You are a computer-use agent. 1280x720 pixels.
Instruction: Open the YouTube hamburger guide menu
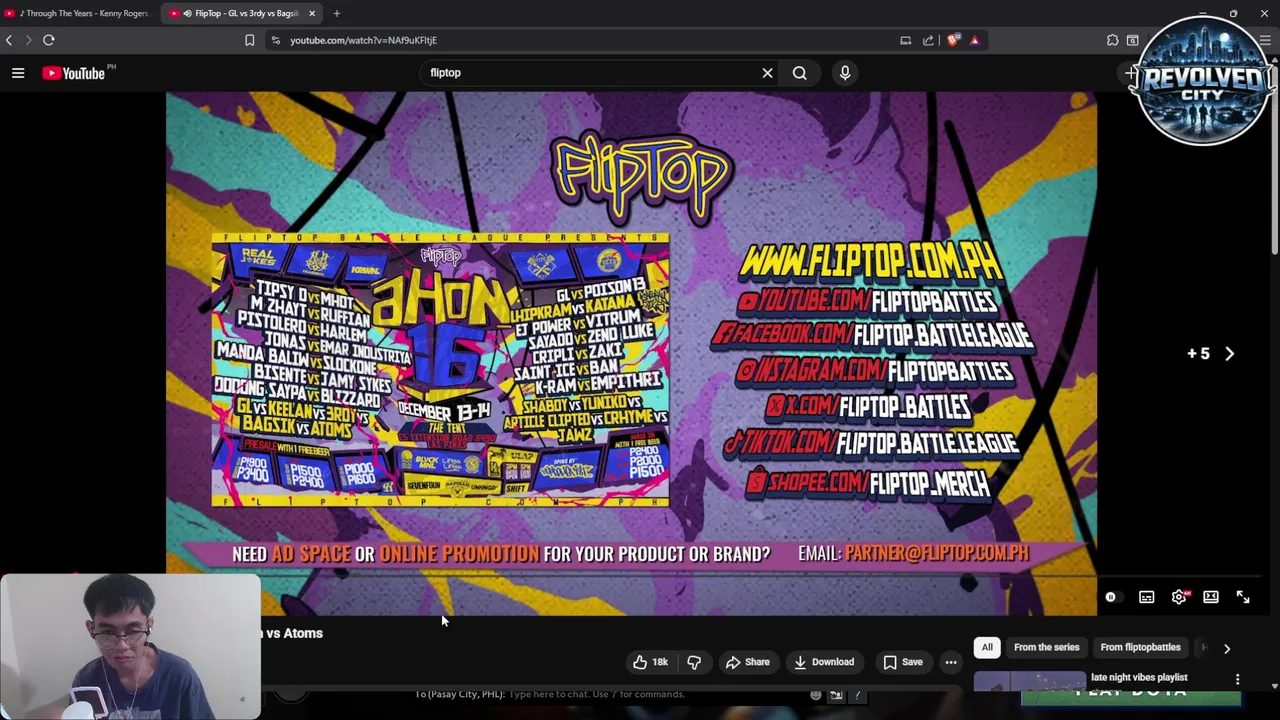pyautogui.click(x=18, y=73)
